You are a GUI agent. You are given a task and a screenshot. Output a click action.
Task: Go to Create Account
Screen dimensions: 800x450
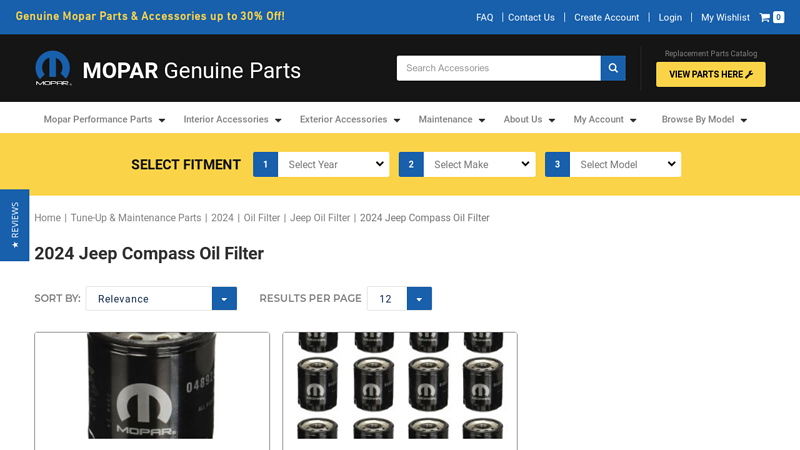[606, 17]
